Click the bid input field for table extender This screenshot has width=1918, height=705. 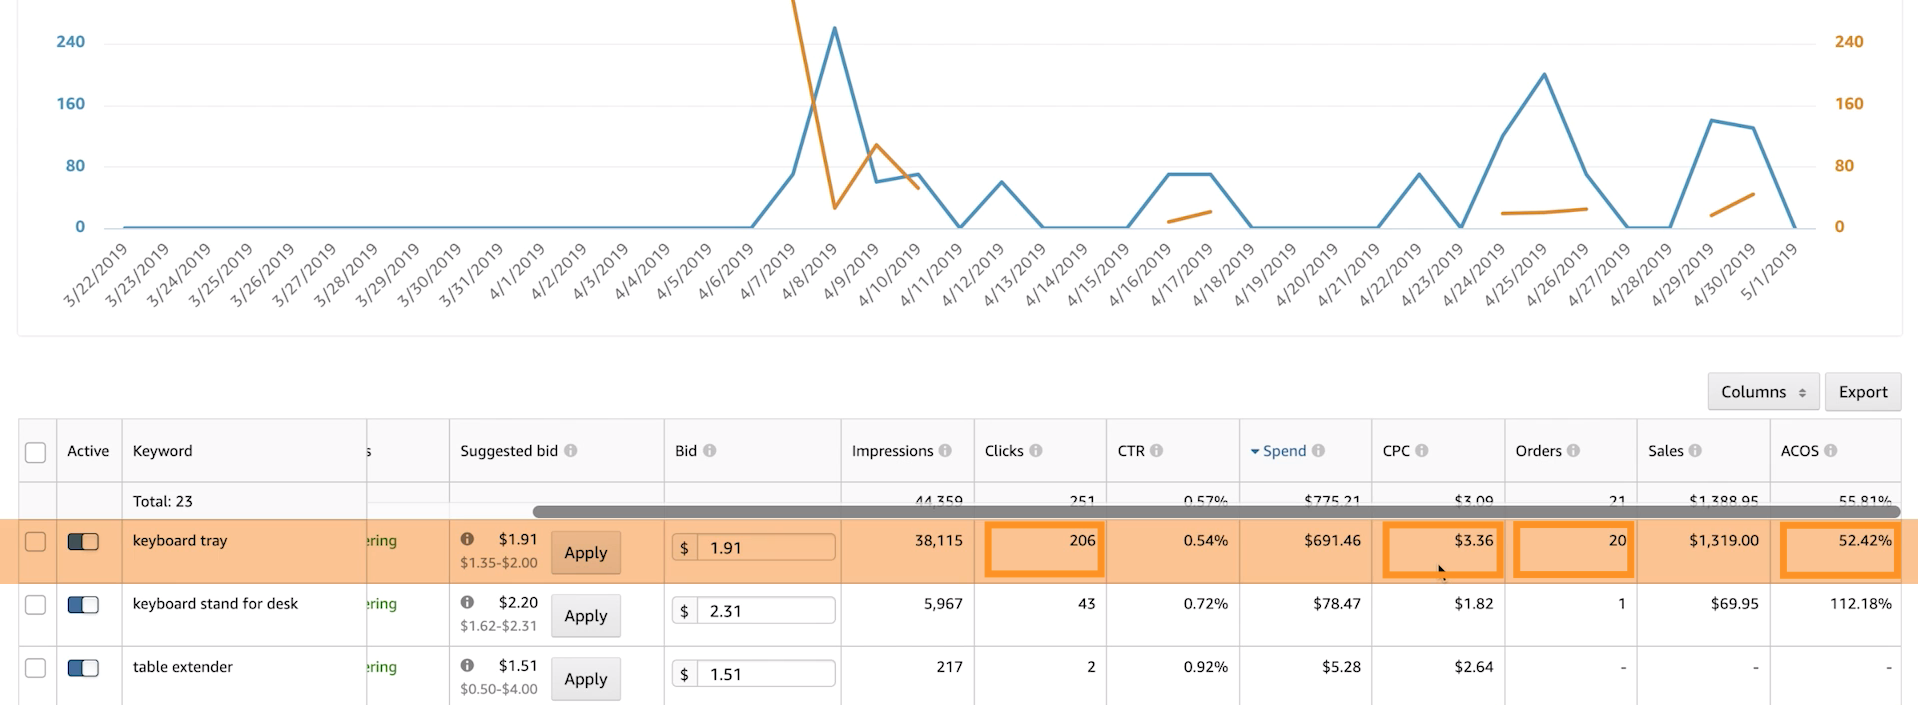(765, 674)
